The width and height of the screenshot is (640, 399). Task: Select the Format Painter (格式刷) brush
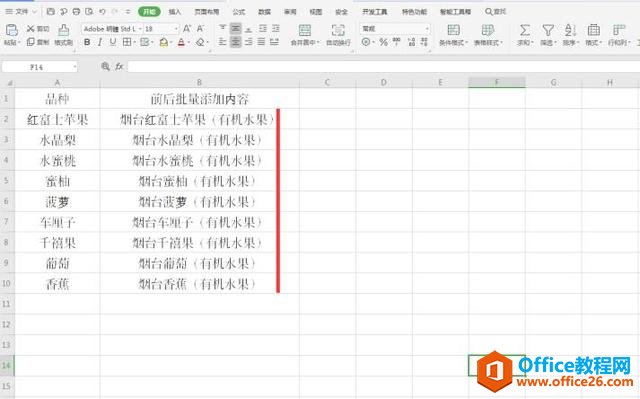(63, 35)
